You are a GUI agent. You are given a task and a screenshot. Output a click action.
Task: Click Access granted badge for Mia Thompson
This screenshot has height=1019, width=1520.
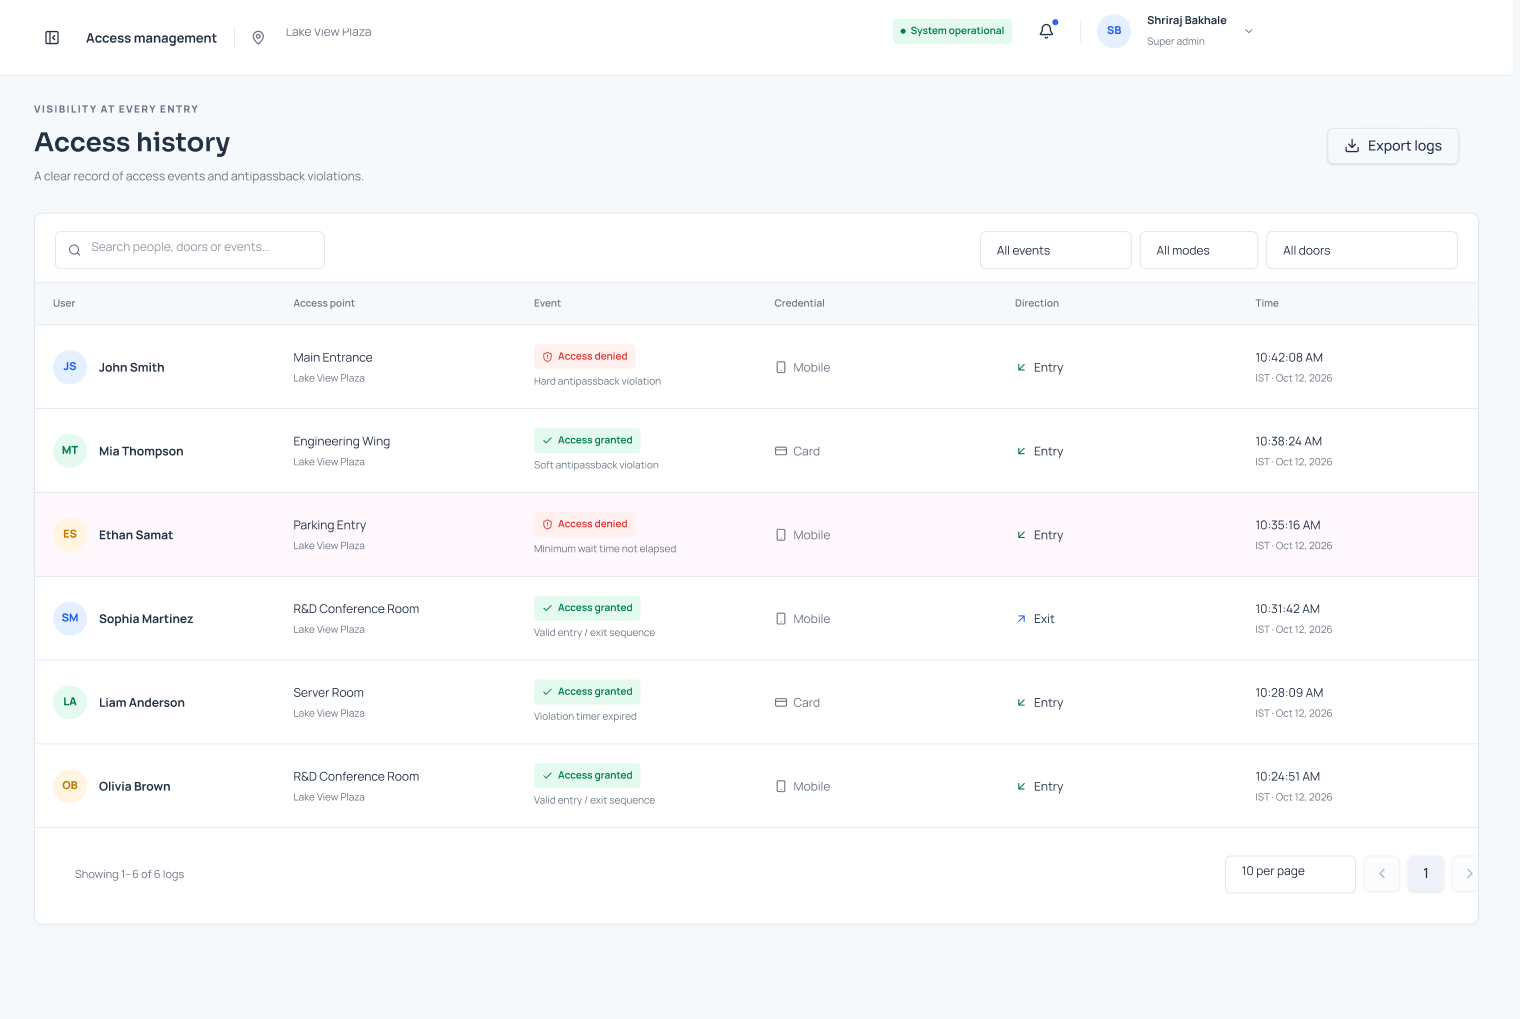(587, 440)
